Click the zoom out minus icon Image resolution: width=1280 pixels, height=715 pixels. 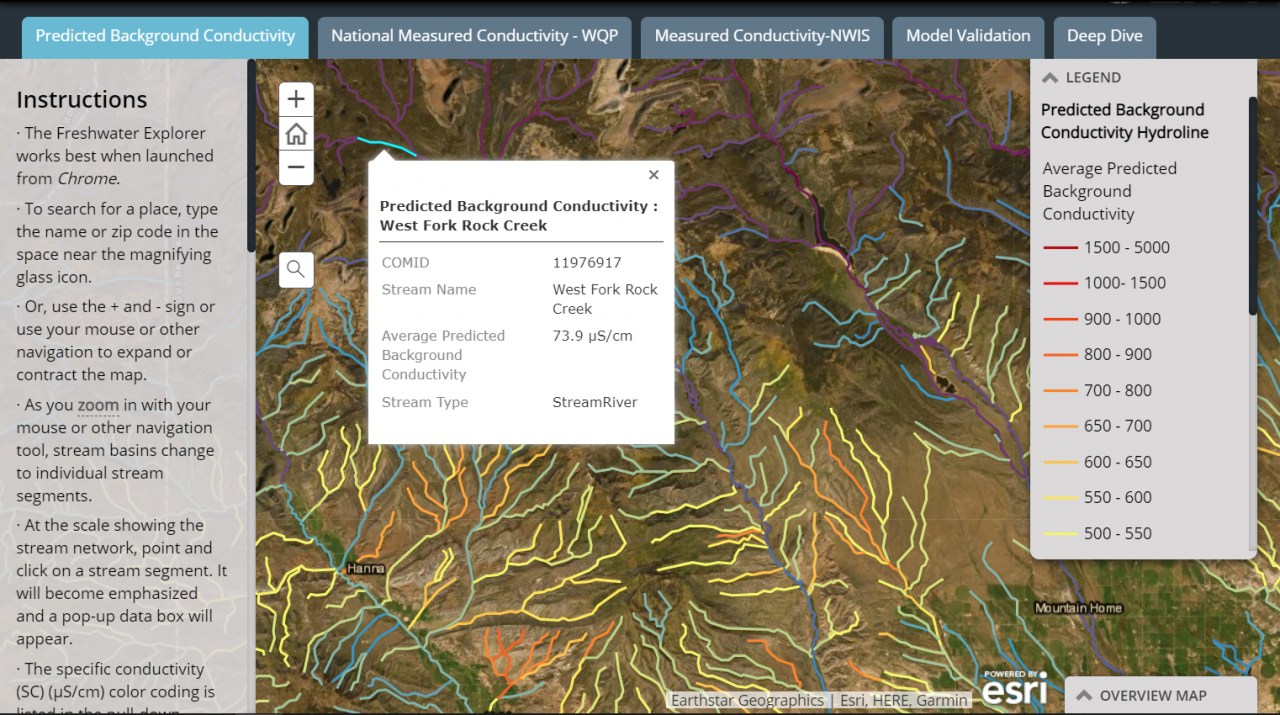pos(296,167)
